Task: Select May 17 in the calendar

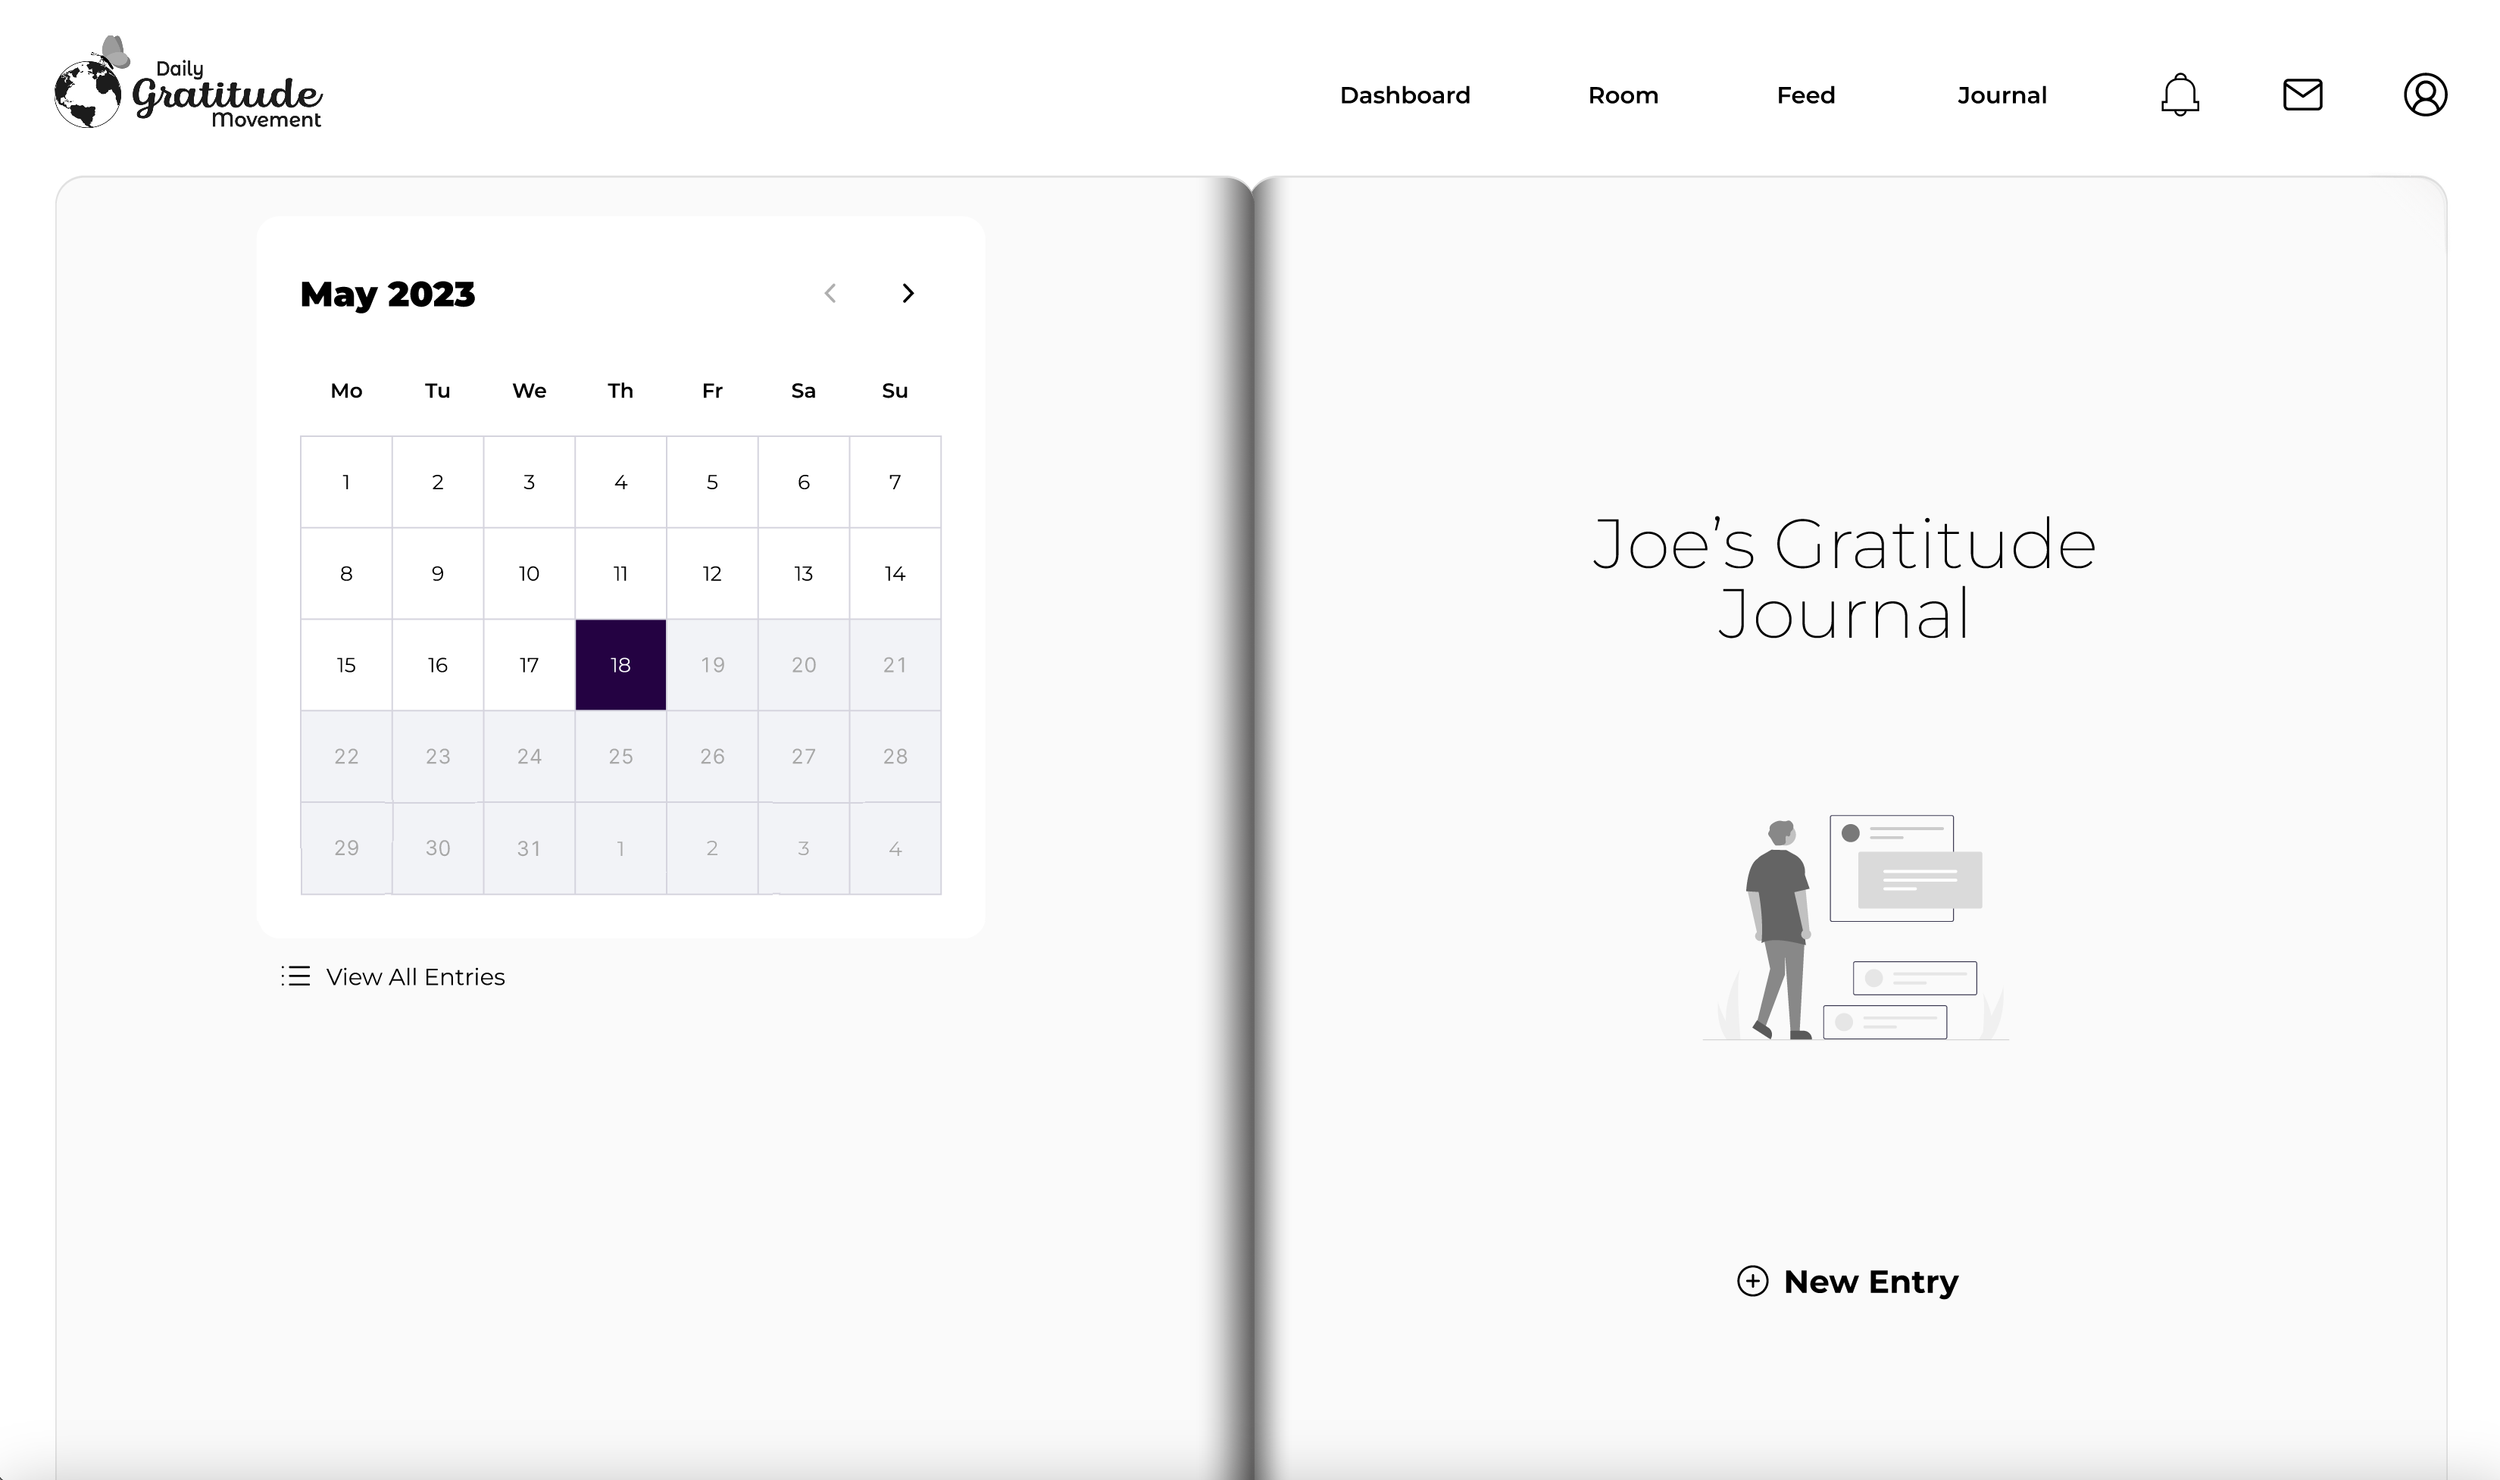Action: coord(529,665)
